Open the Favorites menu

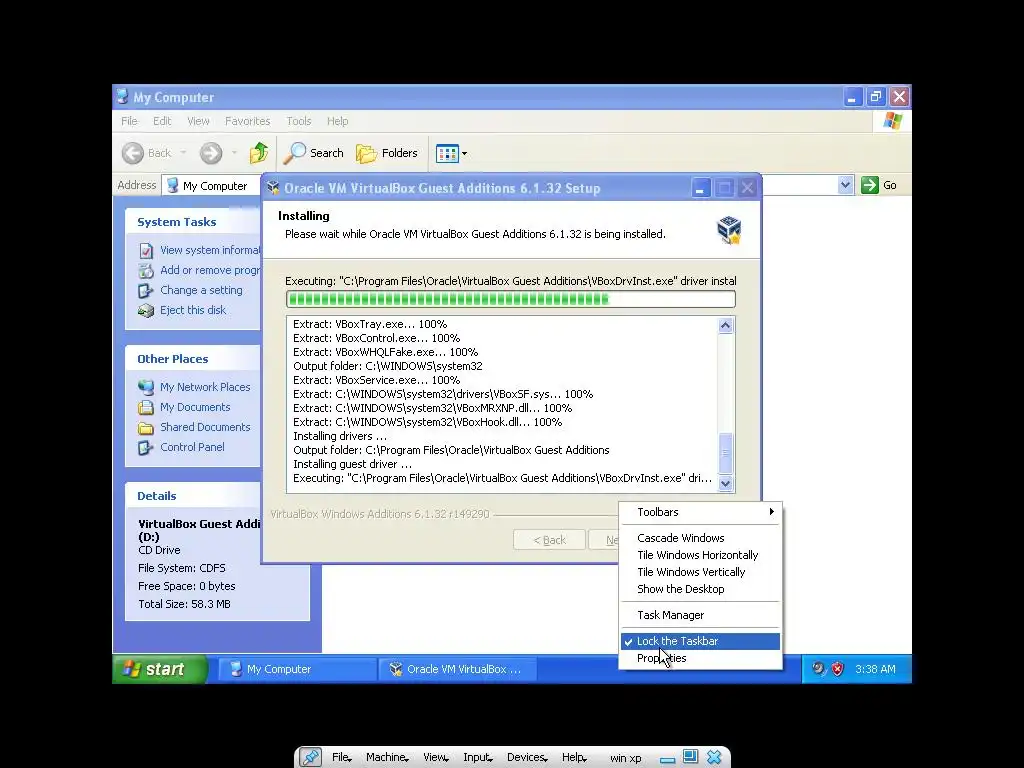(x=248, y=121)
